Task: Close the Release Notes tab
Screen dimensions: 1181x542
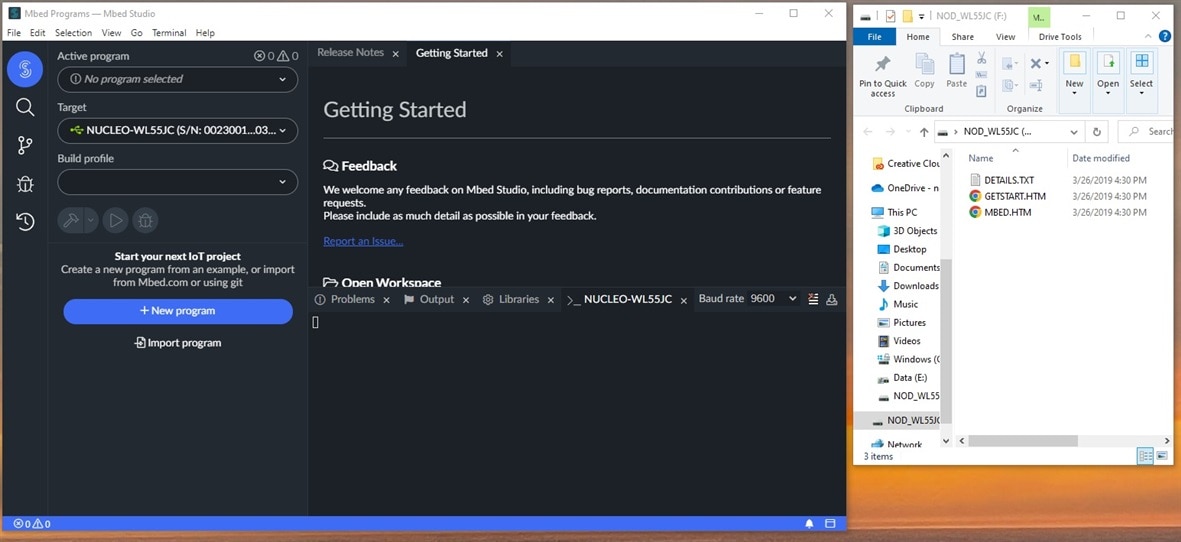Action: [395, 54]
